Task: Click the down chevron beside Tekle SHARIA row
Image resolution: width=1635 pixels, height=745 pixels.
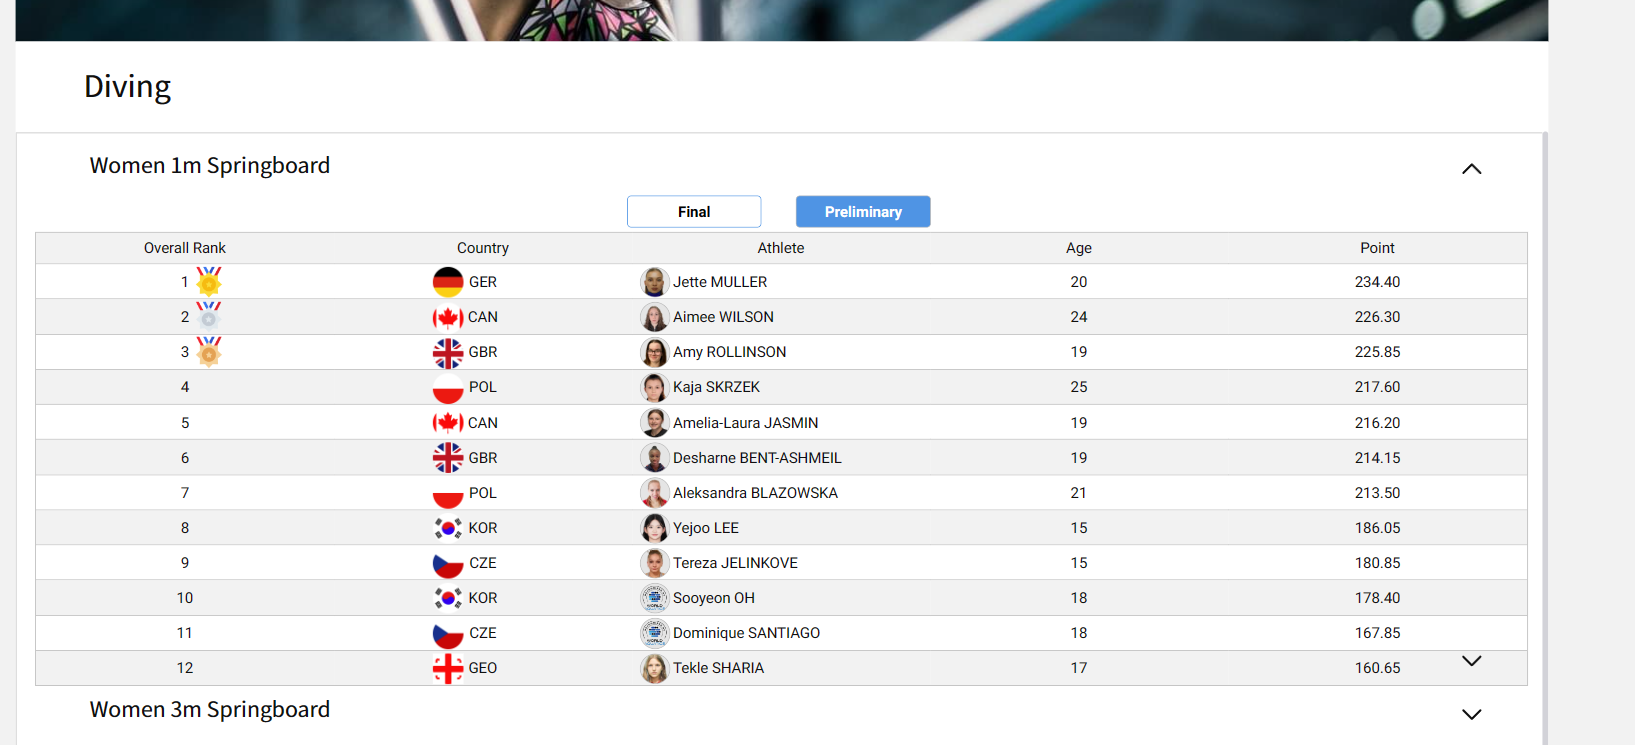Action: coord(1471,661)
